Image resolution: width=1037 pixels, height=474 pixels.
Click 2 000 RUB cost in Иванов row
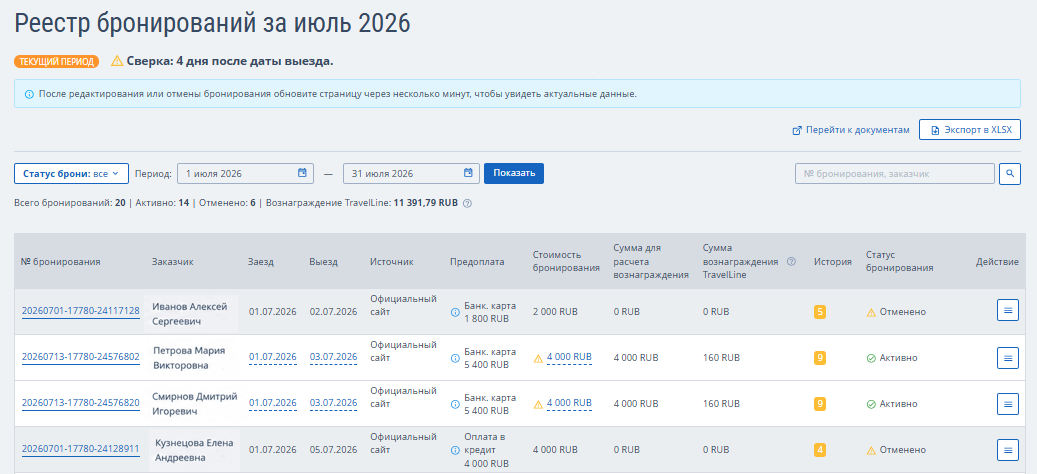click(555, 312)
